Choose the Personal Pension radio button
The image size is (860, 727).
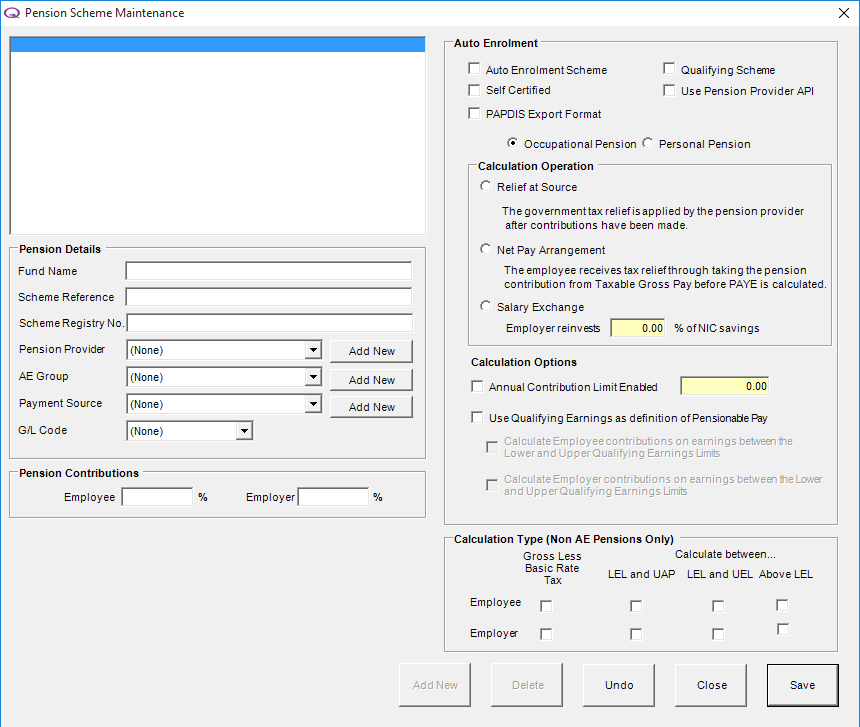(x=648, y=143)
